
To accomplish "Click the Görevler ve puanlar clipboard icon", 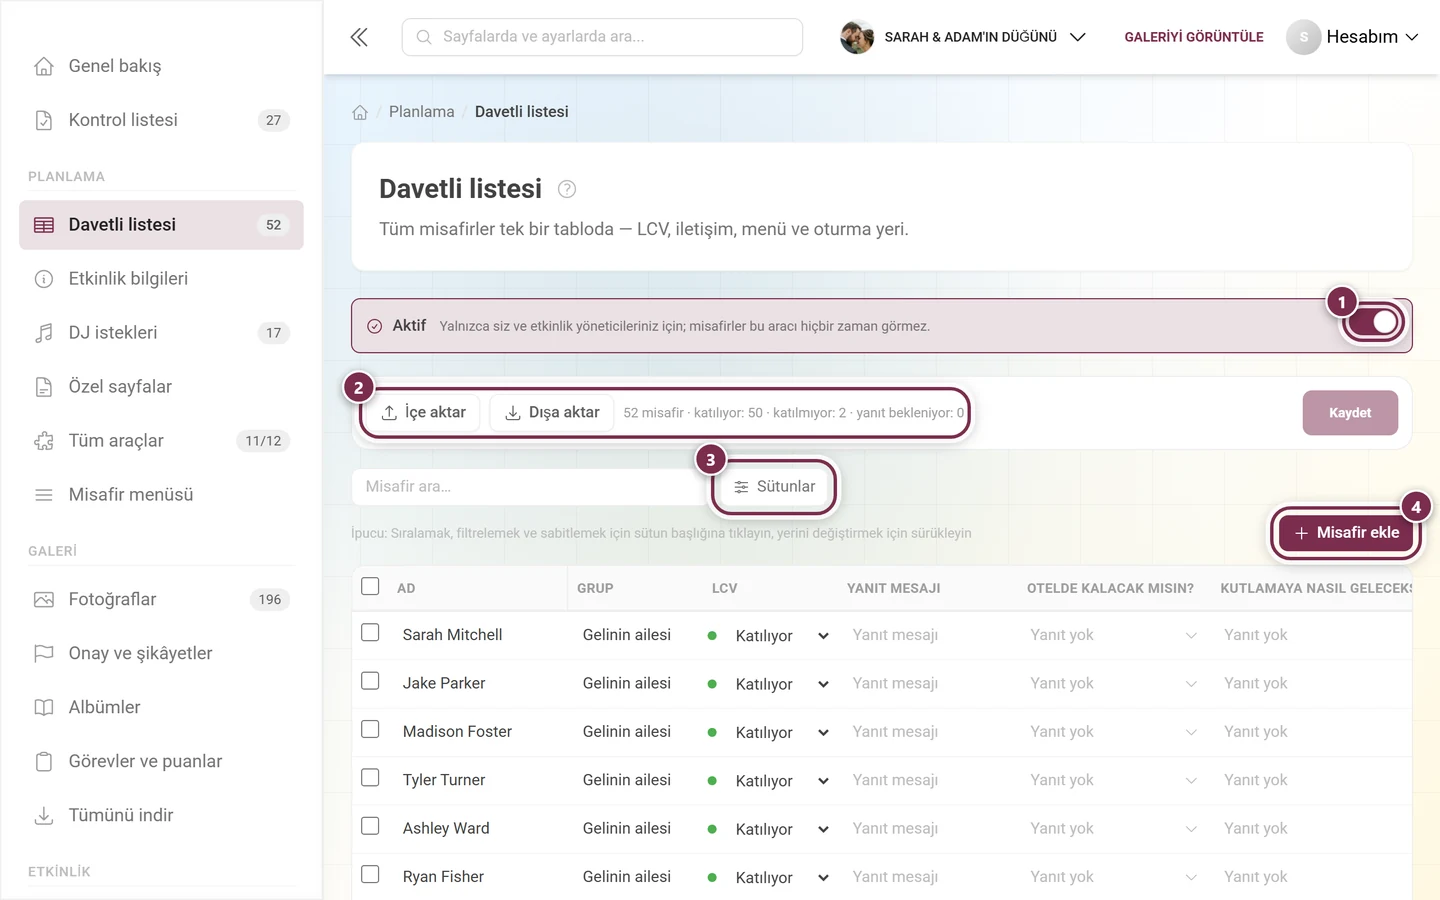I will click(x=44, y=762).
